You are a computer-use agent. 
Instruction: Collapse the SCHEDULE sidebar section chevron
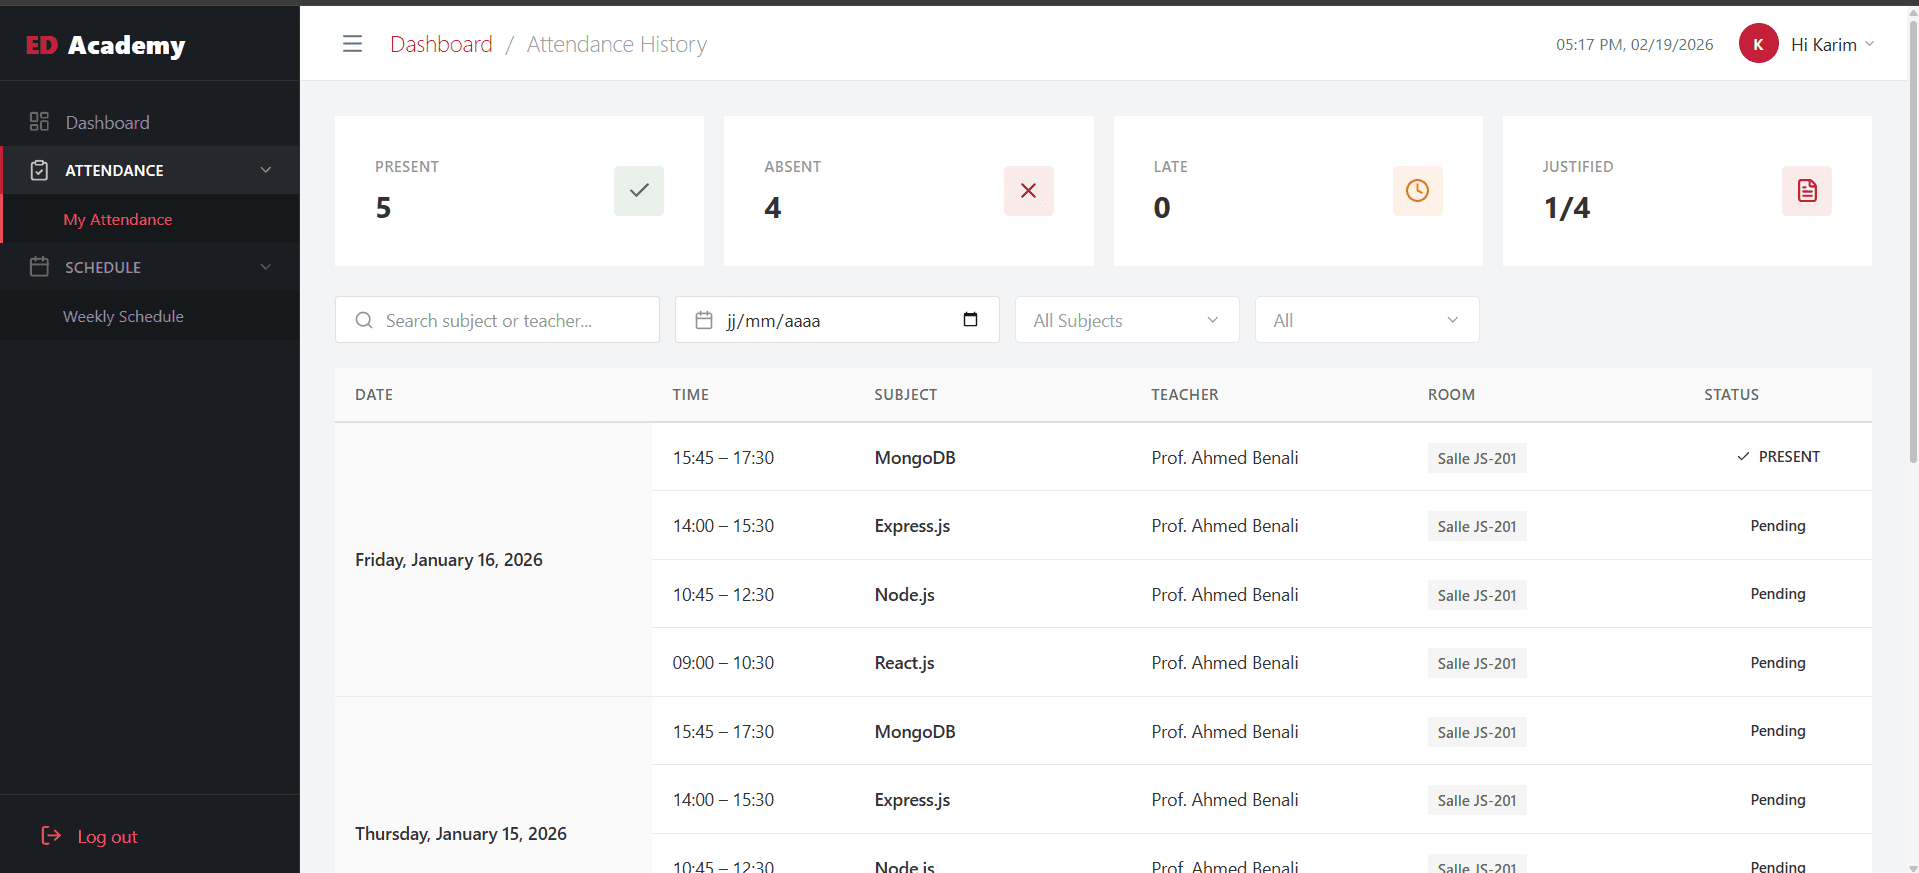coord(266,267)
